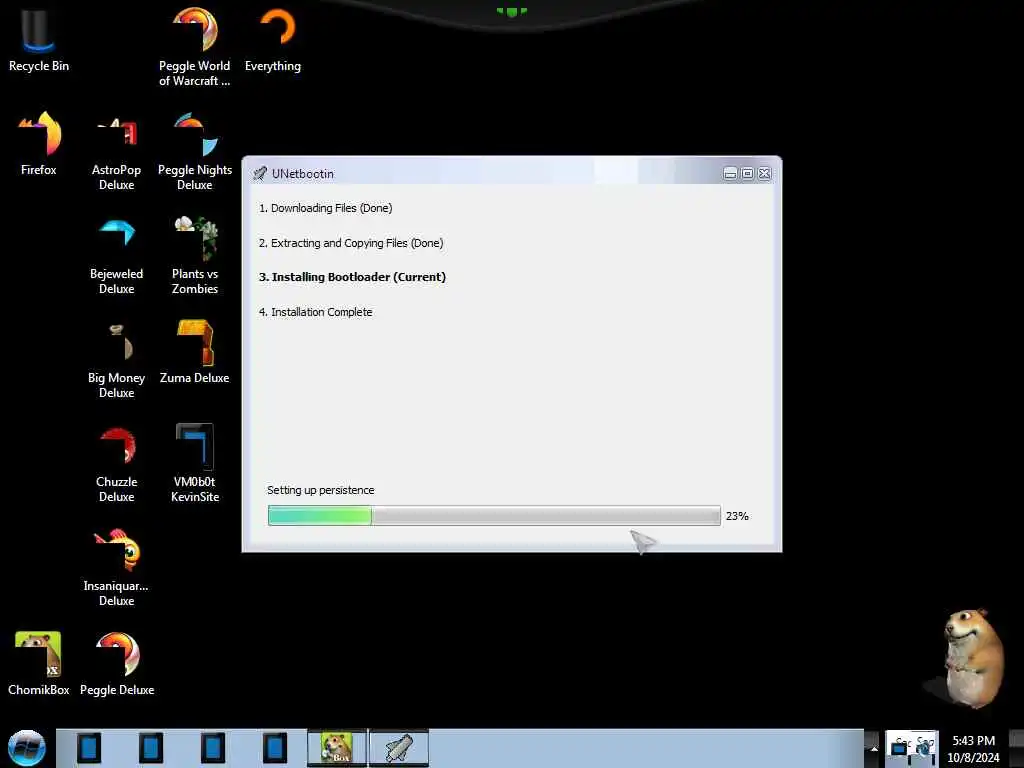Image resolution: width=1024 pixels, height=768 pixels.
Task: Select the Zuma Deluxe desktop icon
Action: [x=195, y=353]
